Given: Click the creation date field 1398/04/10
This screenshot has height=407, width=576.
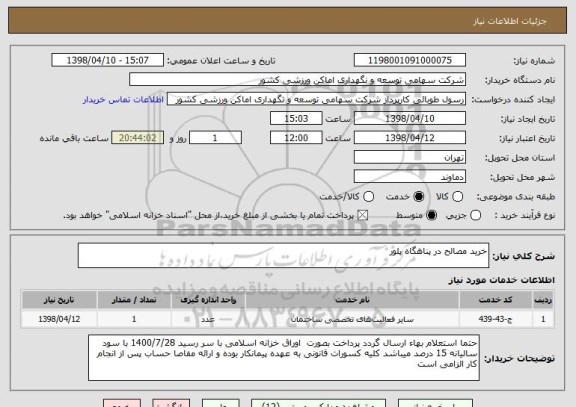Looking at the screenshot, I should pos(410,119).
